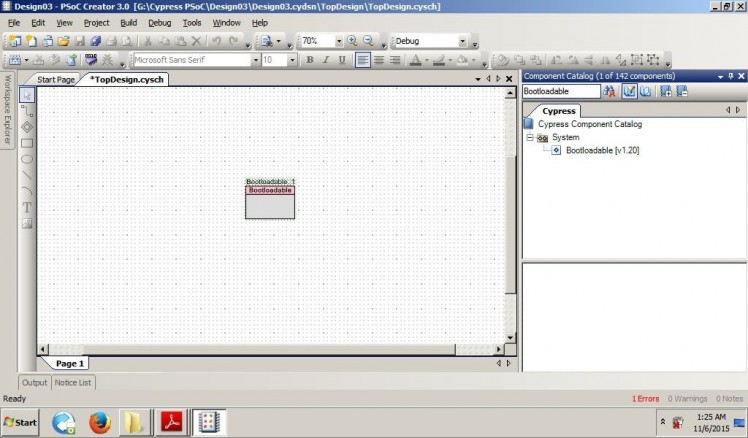748x438 pixels.
Task: Collapse all catalog nodes icon
Action: tap(682, 91)
